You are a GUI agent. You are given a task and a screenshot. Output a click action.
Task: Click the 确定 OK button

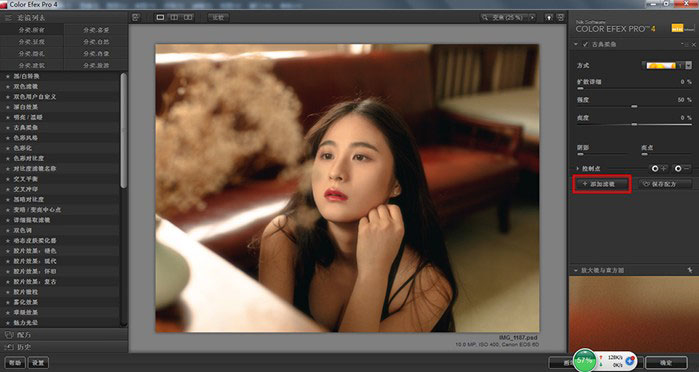666,363
